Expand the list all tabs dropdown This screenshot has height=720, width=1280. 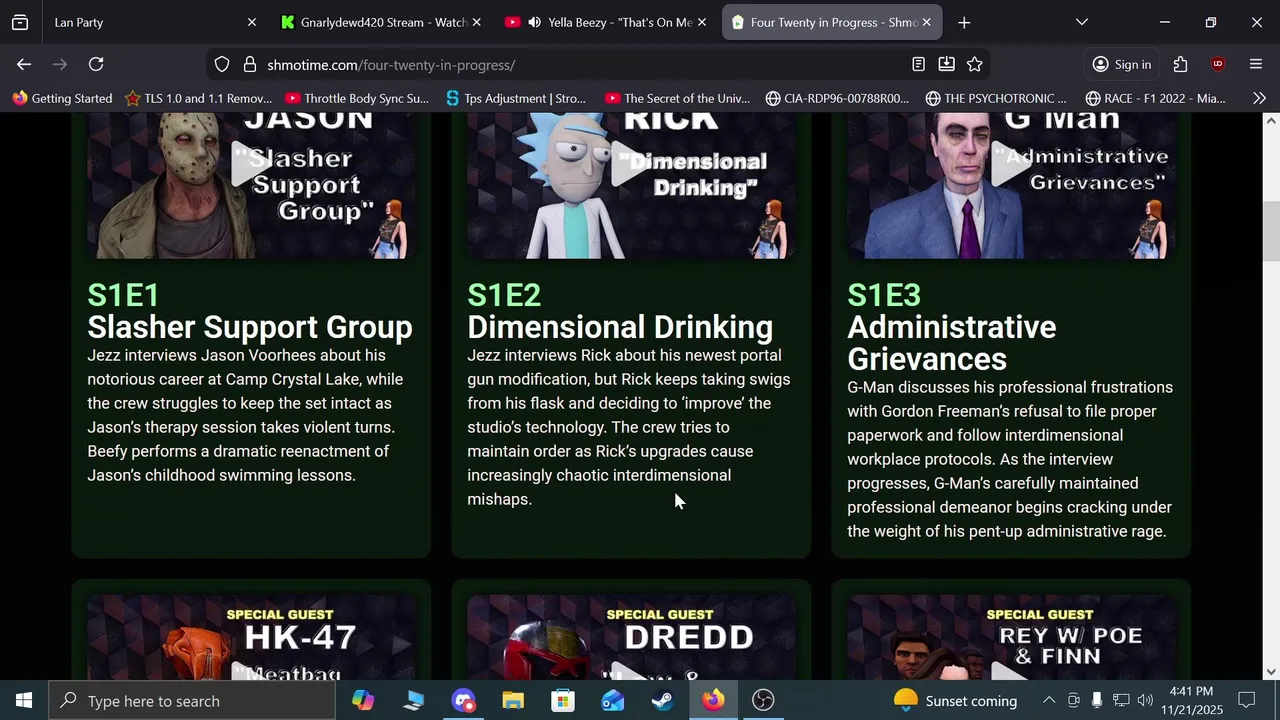click(x=1081, y=22)
